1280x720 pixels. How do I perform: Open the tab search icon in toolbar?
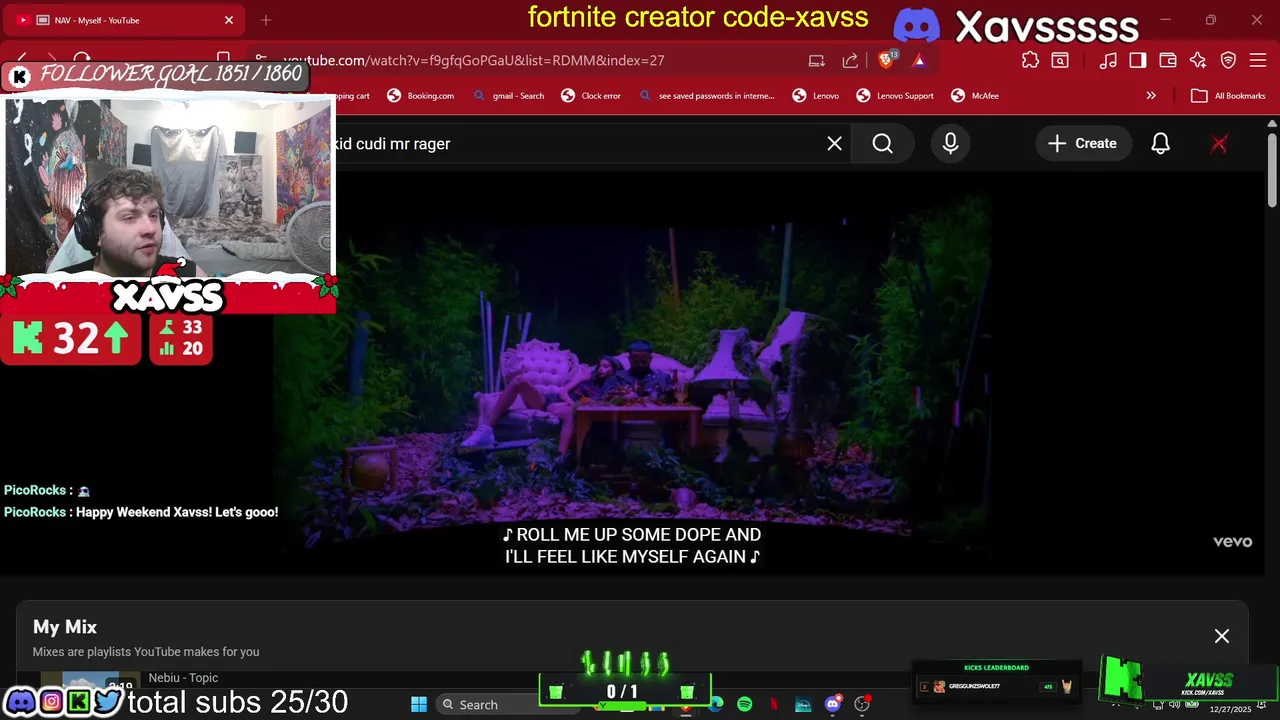pos(1059,60)
